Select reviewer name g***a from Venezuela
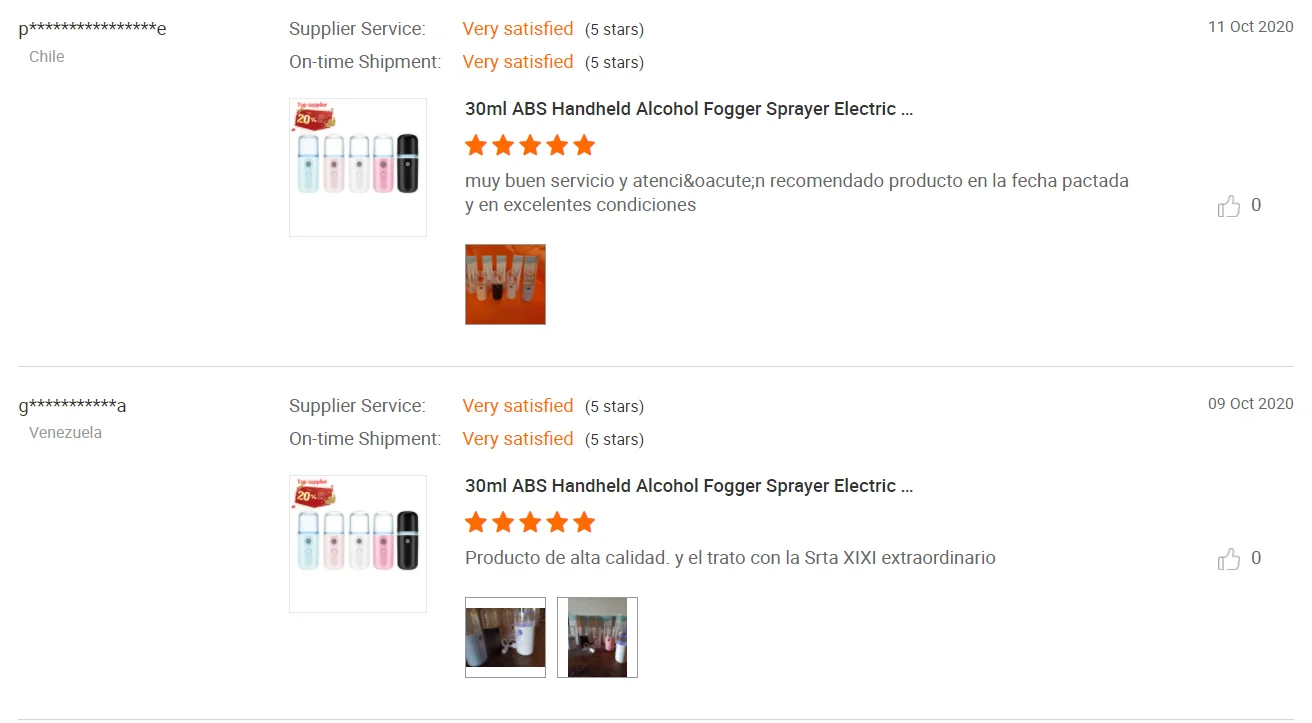The image size is (1312, 723). (72, 406)
